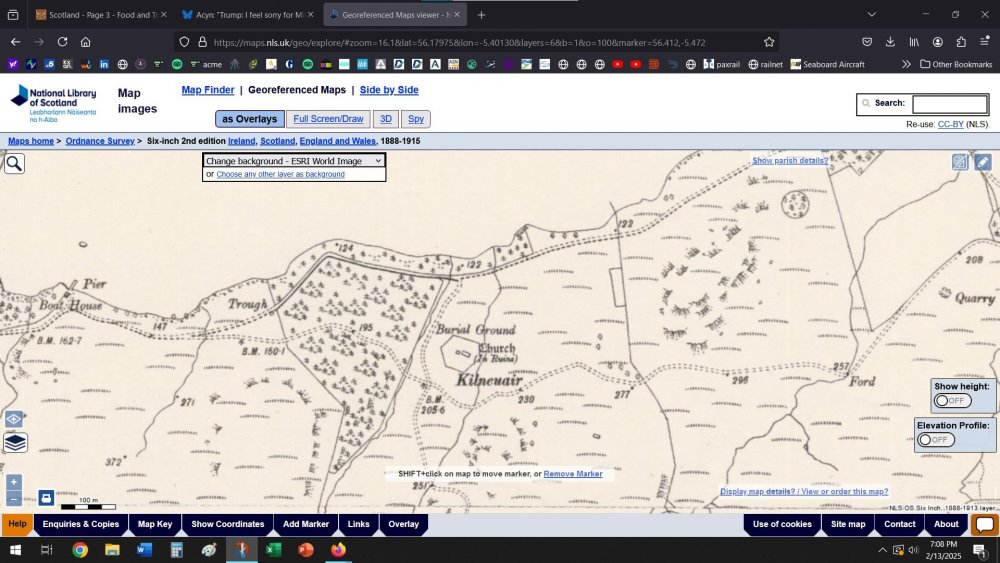Click the Remove Marker link
This screenshot has width=1000, height=563.
tap(573, 474)
